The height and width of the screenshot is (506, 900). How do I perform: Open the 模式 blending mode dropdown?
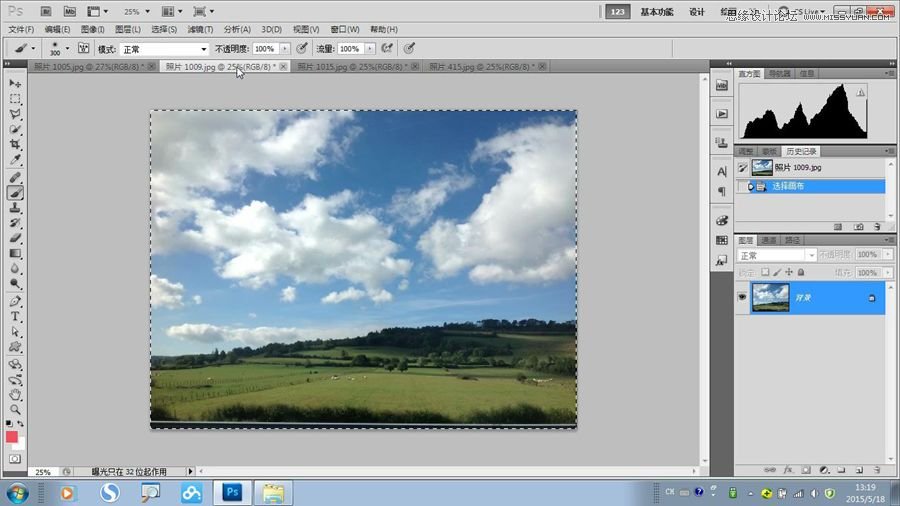pos(165,48)
